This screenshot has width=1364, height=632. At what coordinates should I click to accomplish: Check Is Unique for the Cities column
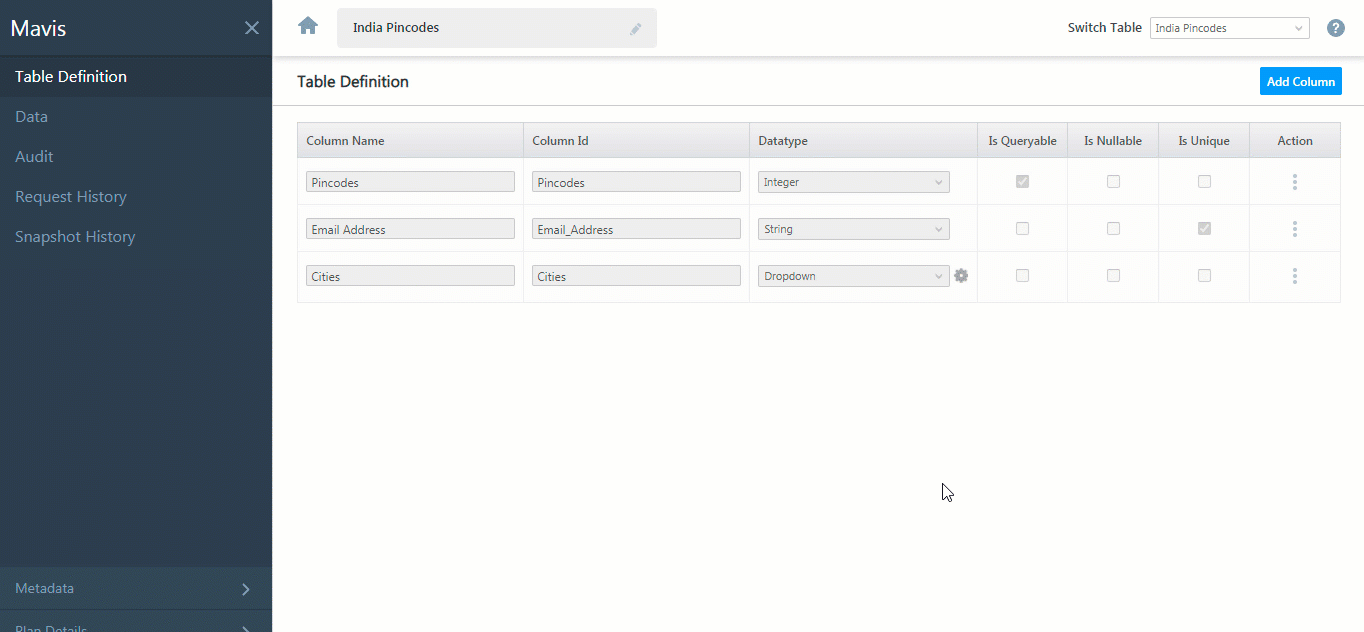tap(1203, 275)
